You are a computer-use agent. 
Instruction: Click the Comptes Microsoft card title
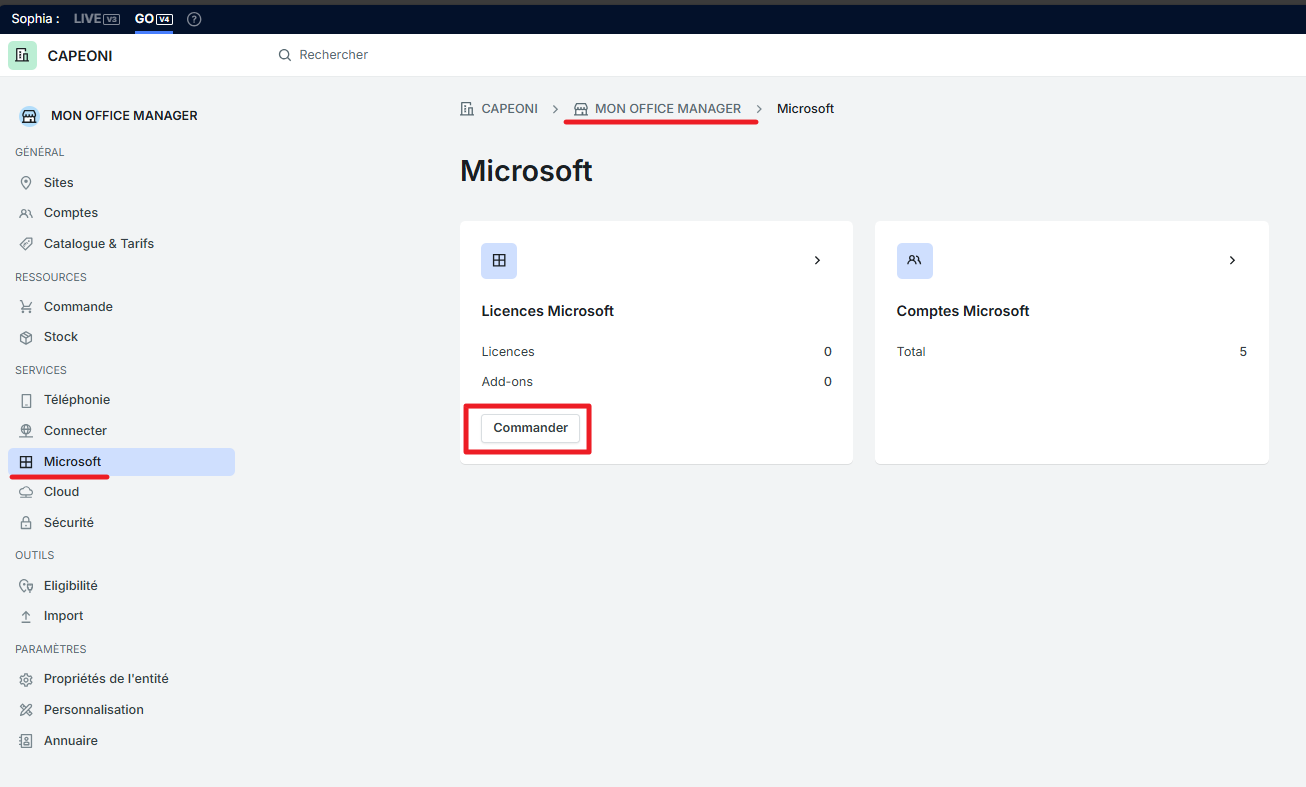tap(963, 311)
